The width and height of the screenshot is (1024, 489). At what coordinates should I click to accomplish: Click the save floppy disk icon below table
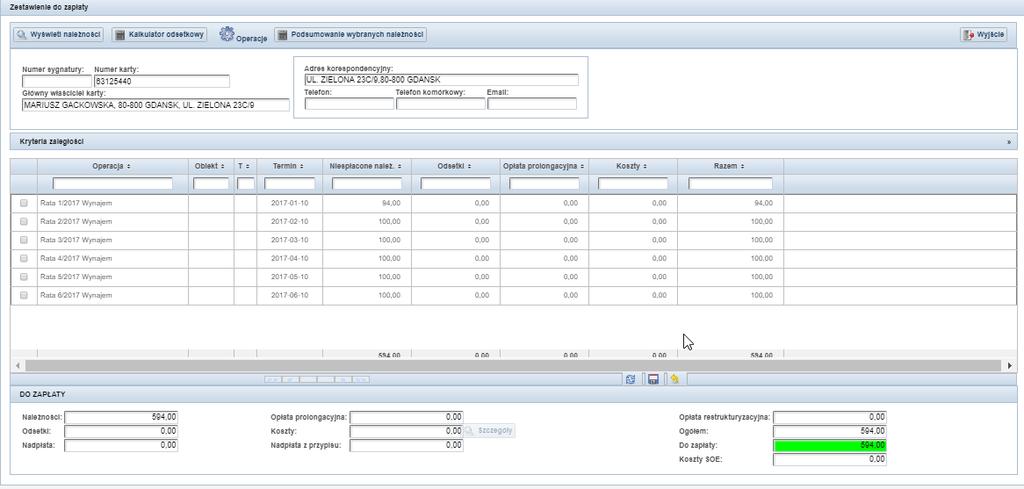click(x=652, y=379)
